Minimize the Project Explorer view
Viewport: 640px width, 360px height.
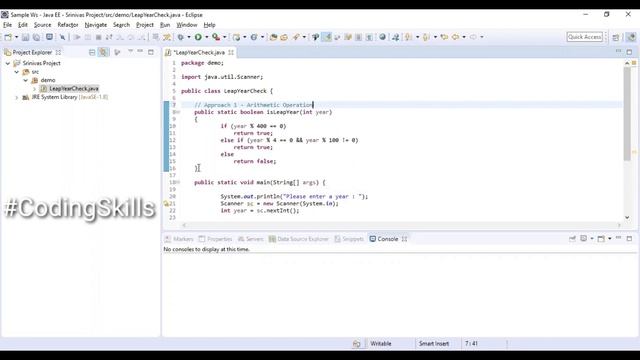(140, 51)
